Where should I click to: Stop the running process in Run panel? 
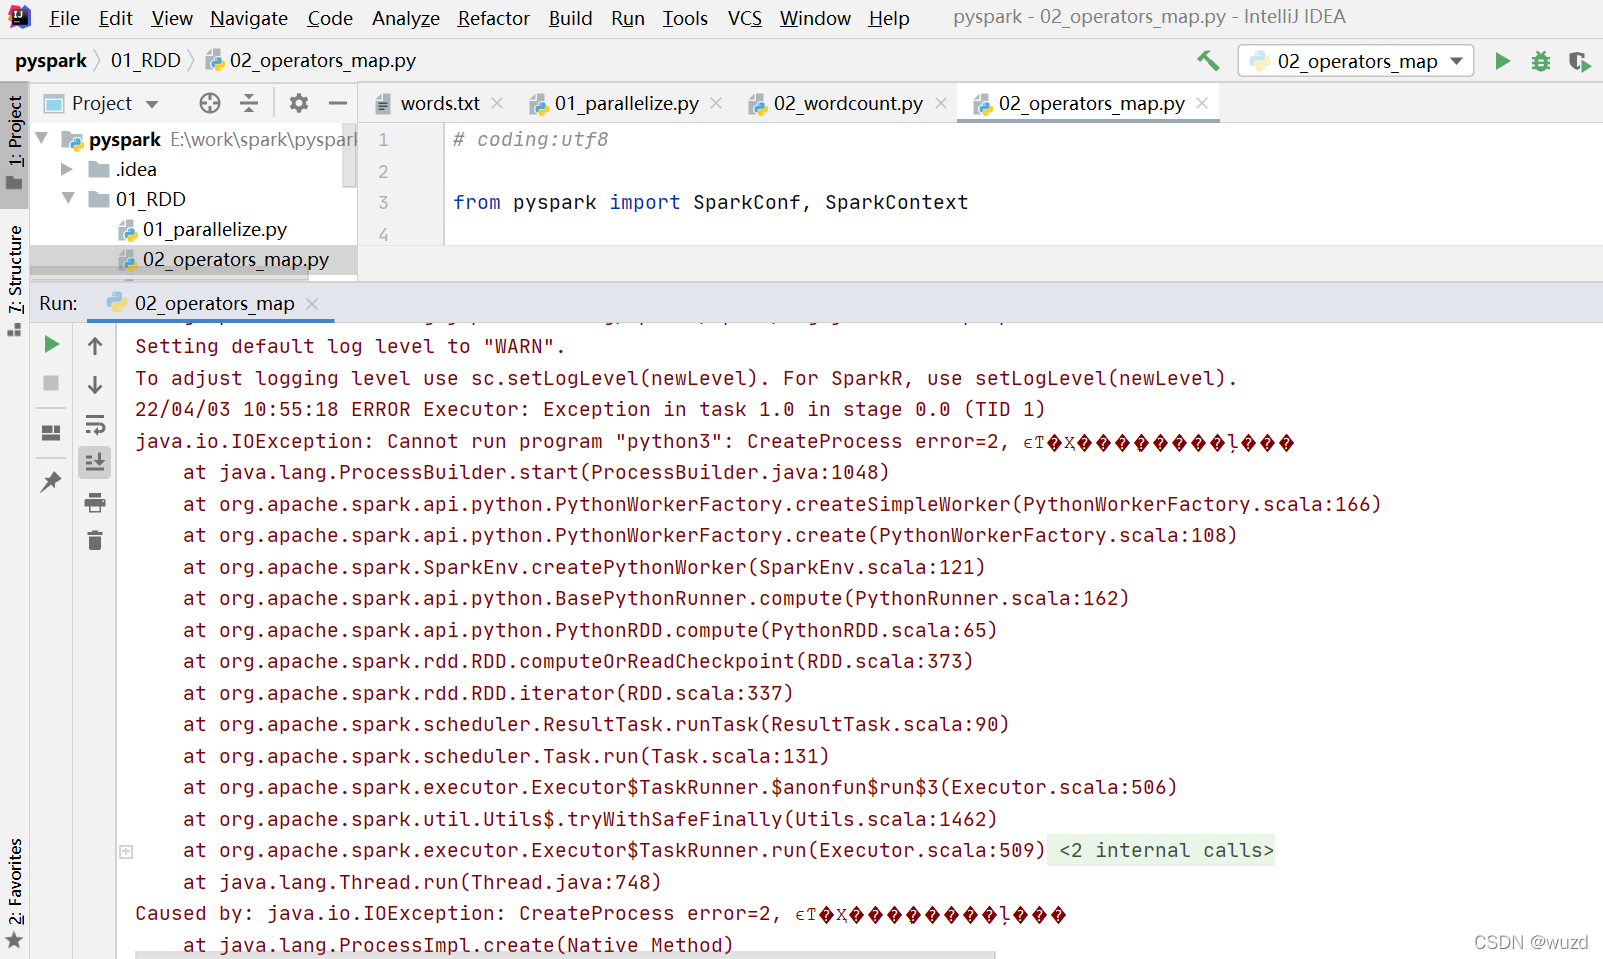coord(50,384)
